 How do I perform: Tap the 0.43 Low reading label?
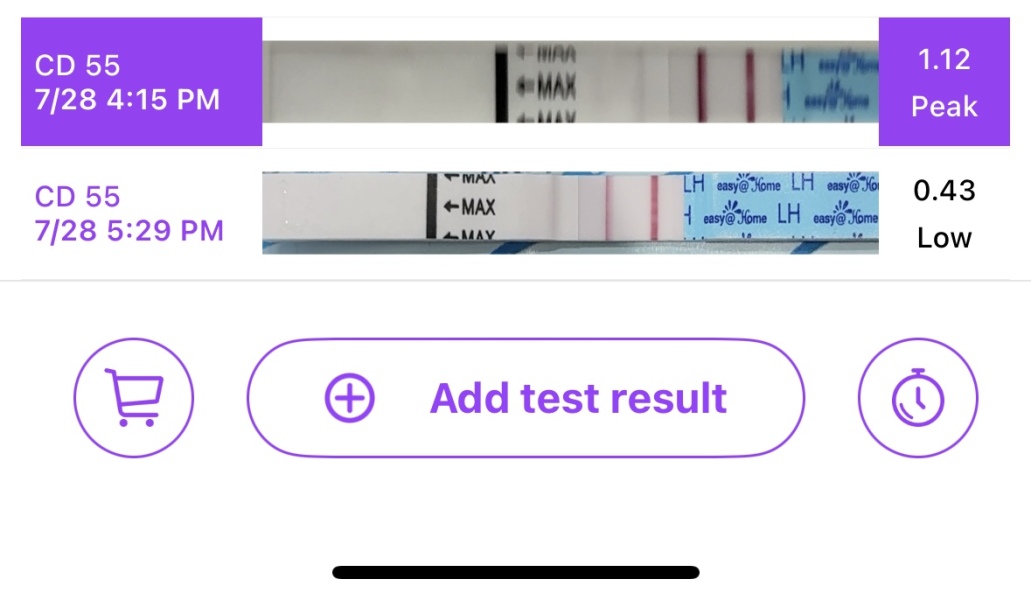tap(944, 212)
